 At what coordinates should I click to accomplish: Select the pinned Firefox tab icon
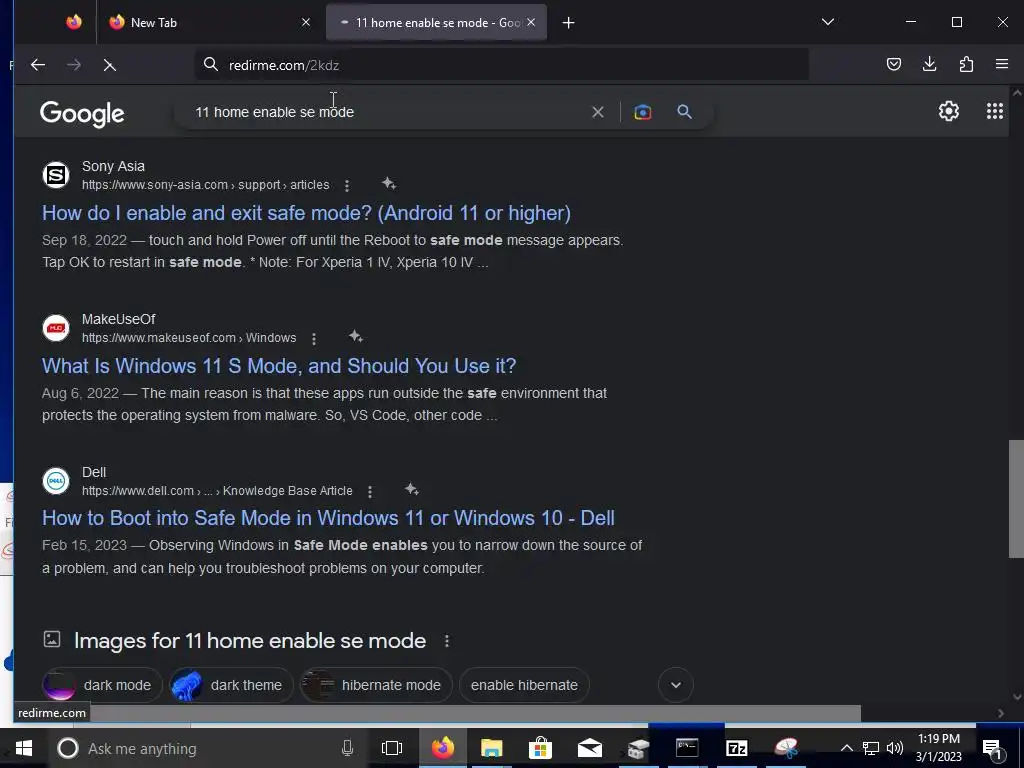(74, 22)
